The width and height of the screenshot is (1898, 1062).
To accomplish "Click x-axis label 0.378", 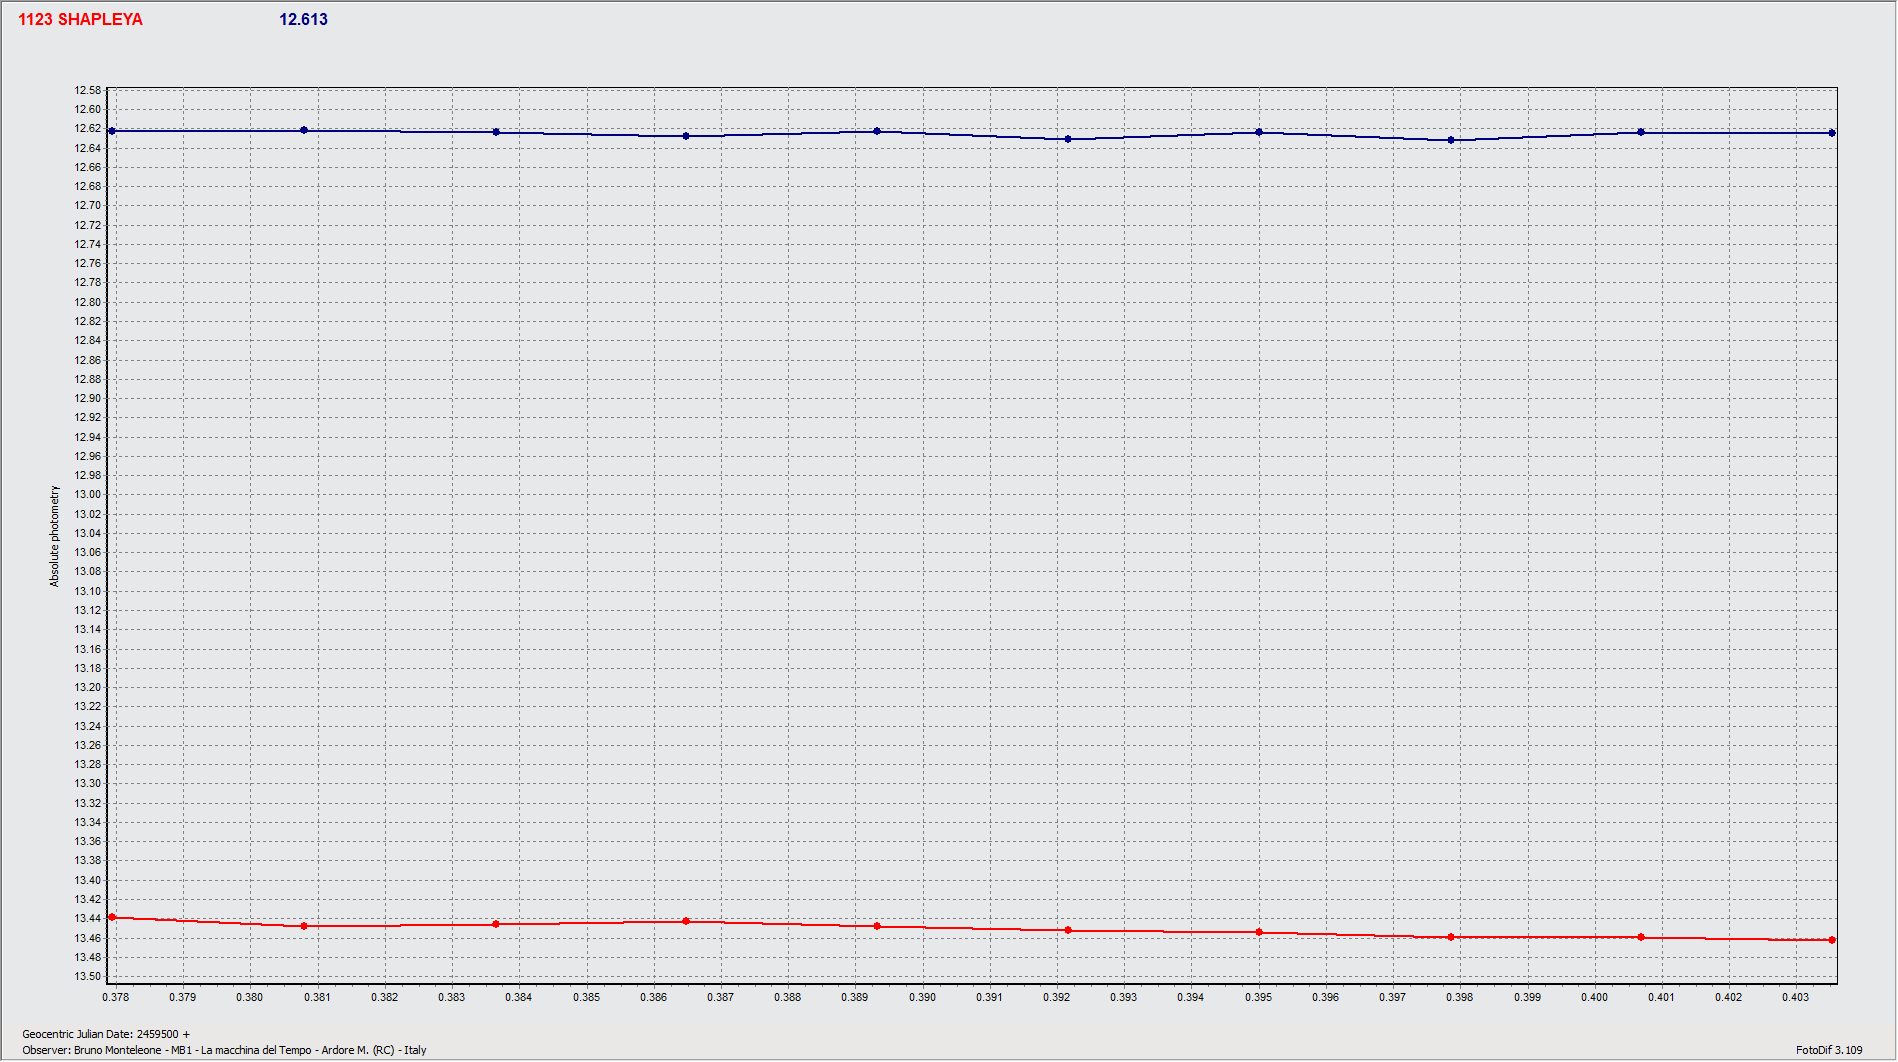I will [115, 997].
